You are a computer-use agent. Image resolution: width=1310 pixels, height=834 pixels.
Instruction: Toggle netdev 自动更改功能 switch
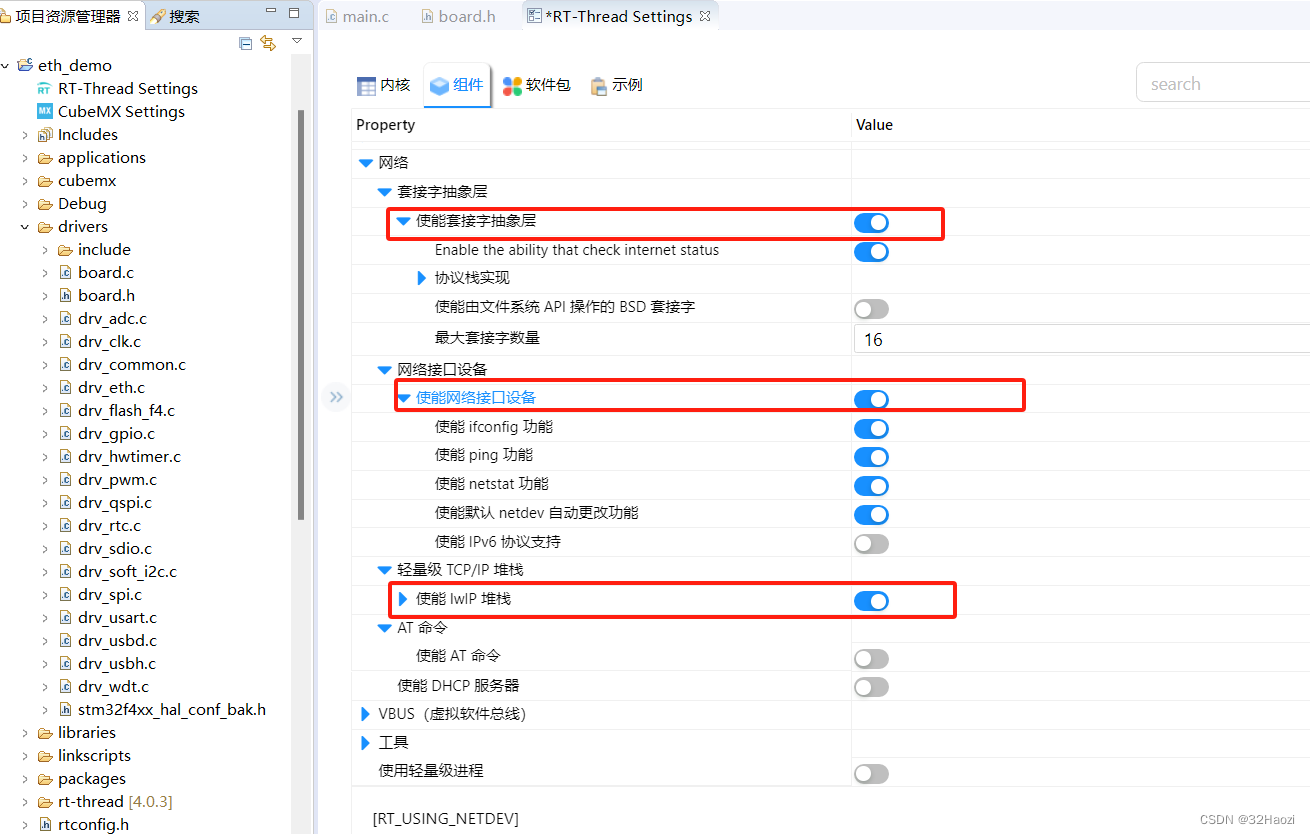click(871, 515)
